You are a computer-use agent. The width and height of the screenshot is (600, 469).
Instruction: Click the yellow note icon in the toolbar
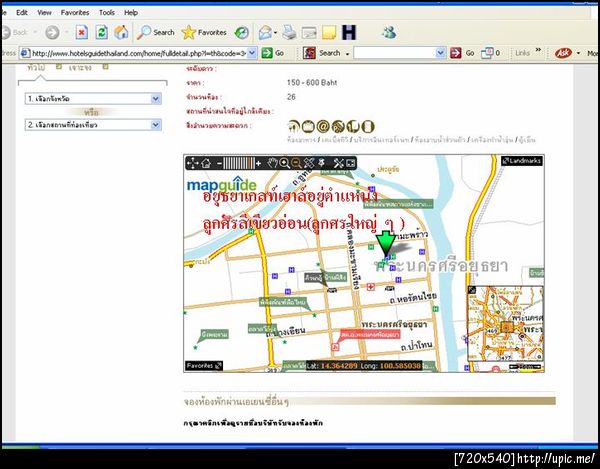(x=329, y=33)
